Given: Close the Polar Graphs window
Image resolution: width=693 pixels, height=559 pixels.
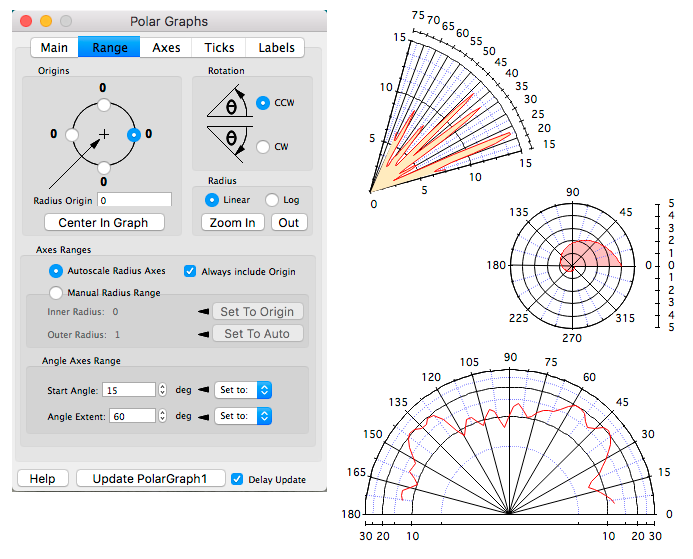Looking at the screenshot, I should pos(26,21).
